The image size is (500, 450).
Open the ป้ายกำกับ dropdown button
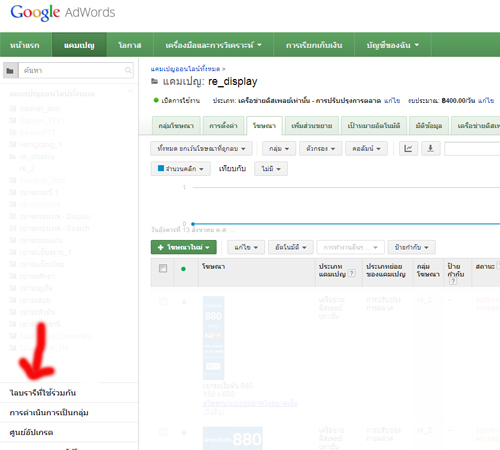[x=411, y=247]
